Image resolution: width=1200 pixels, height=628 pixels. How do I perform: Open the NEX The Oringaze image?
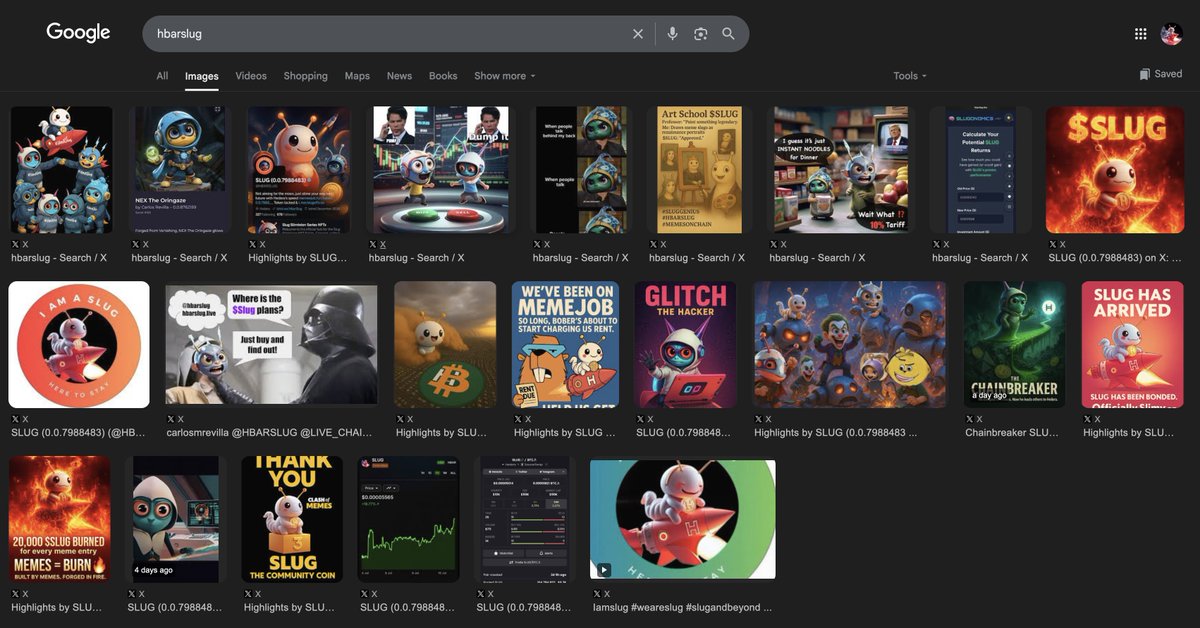point(180,170)
